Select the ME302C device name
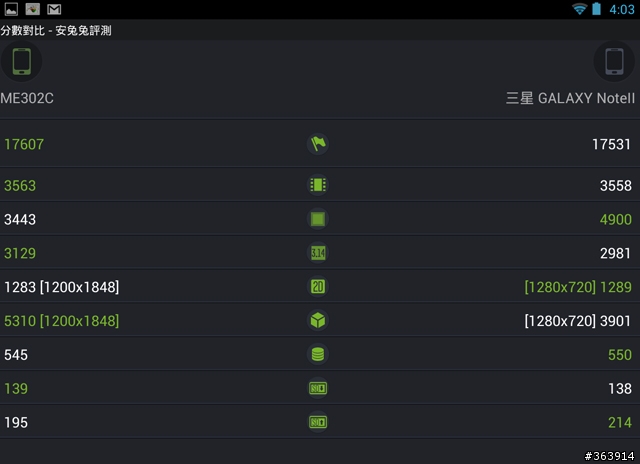640x464 pixels. tap(27, 98)
